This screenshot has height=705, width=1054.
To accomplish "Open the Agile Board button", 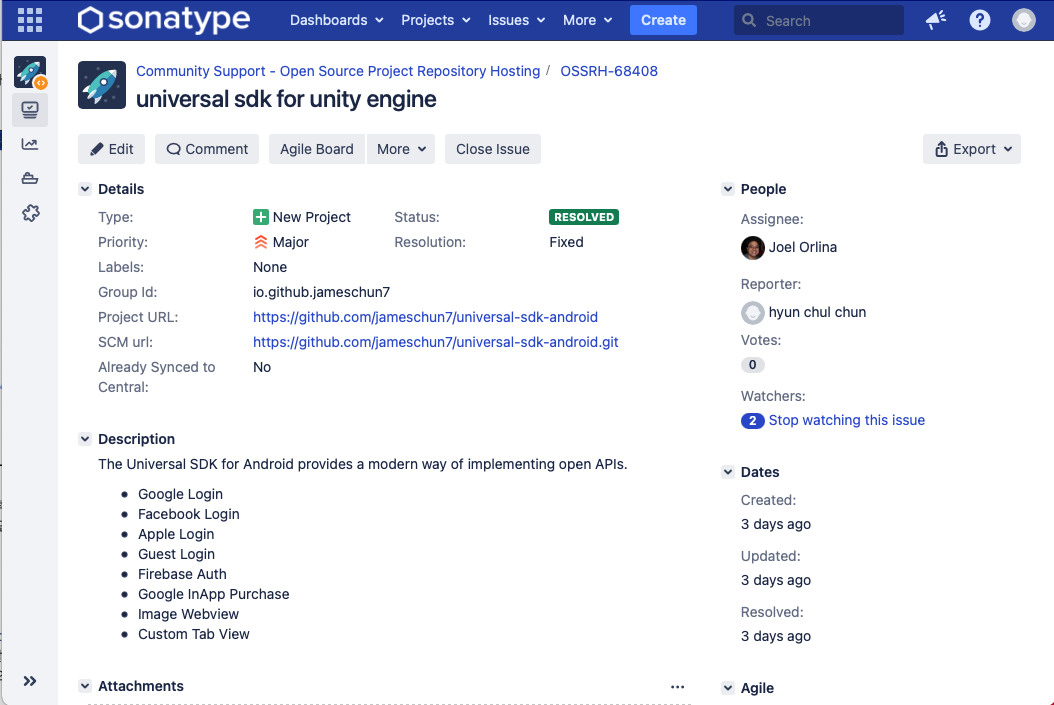I will pyautogui.click(x=317, y=149).
